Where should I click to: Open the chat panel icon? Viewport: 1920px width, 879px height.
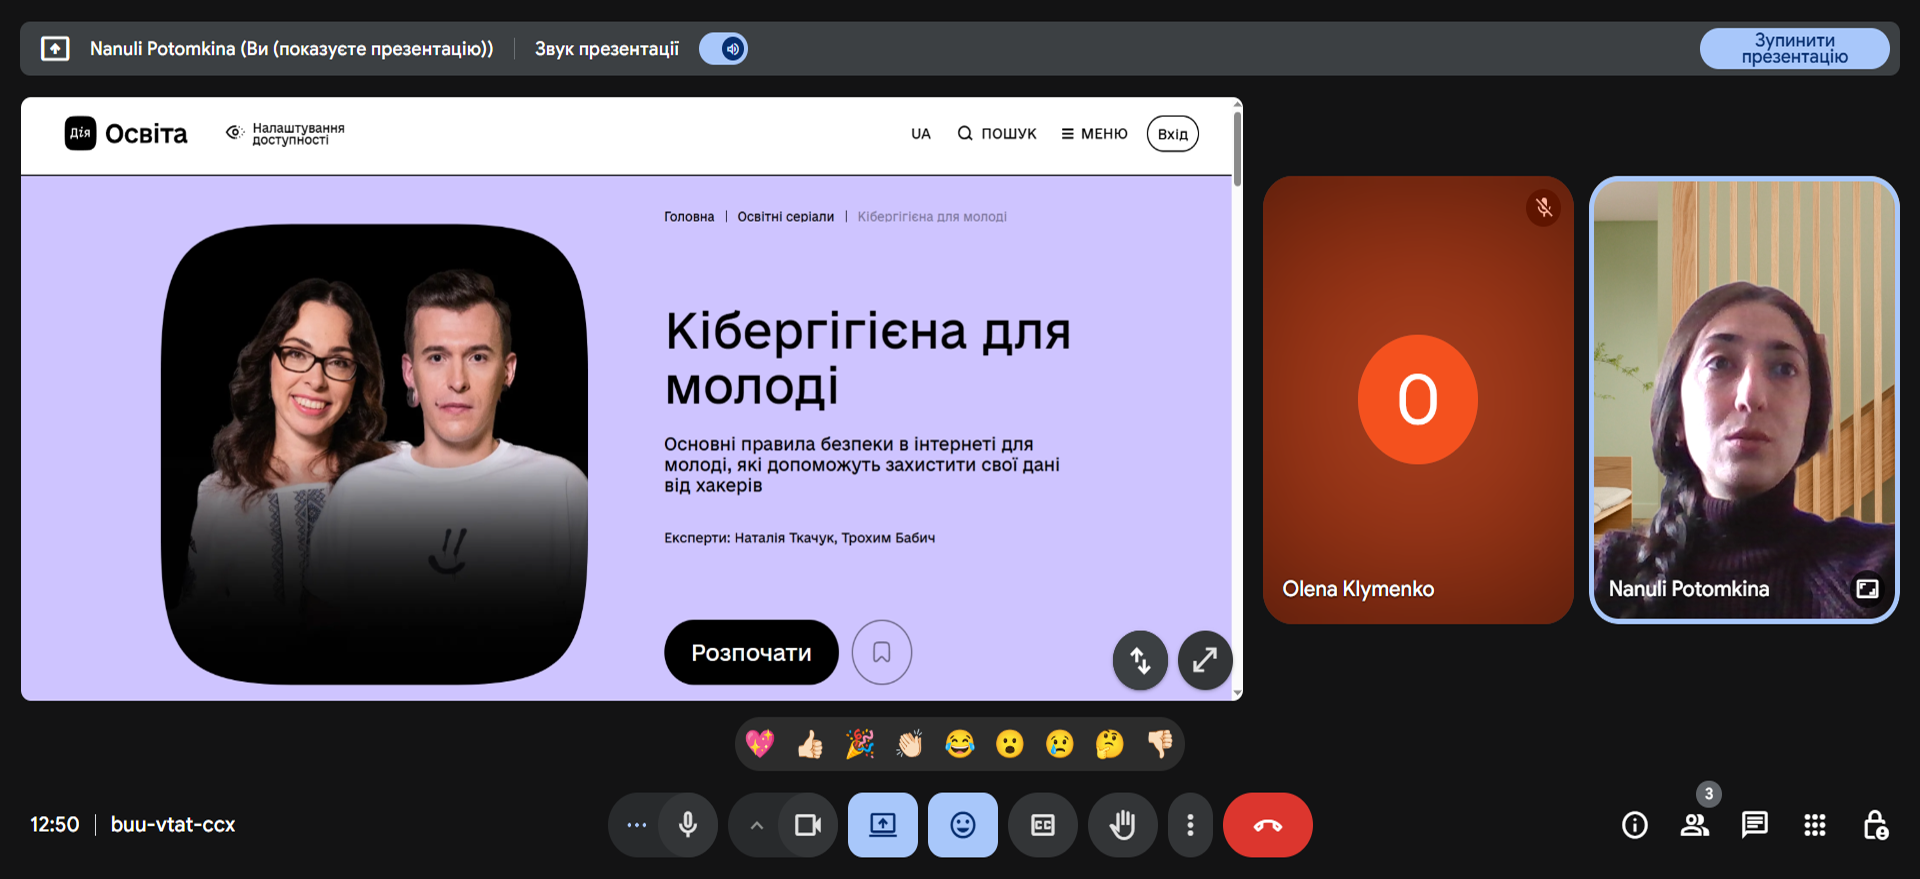click(x=1754, y=825)
